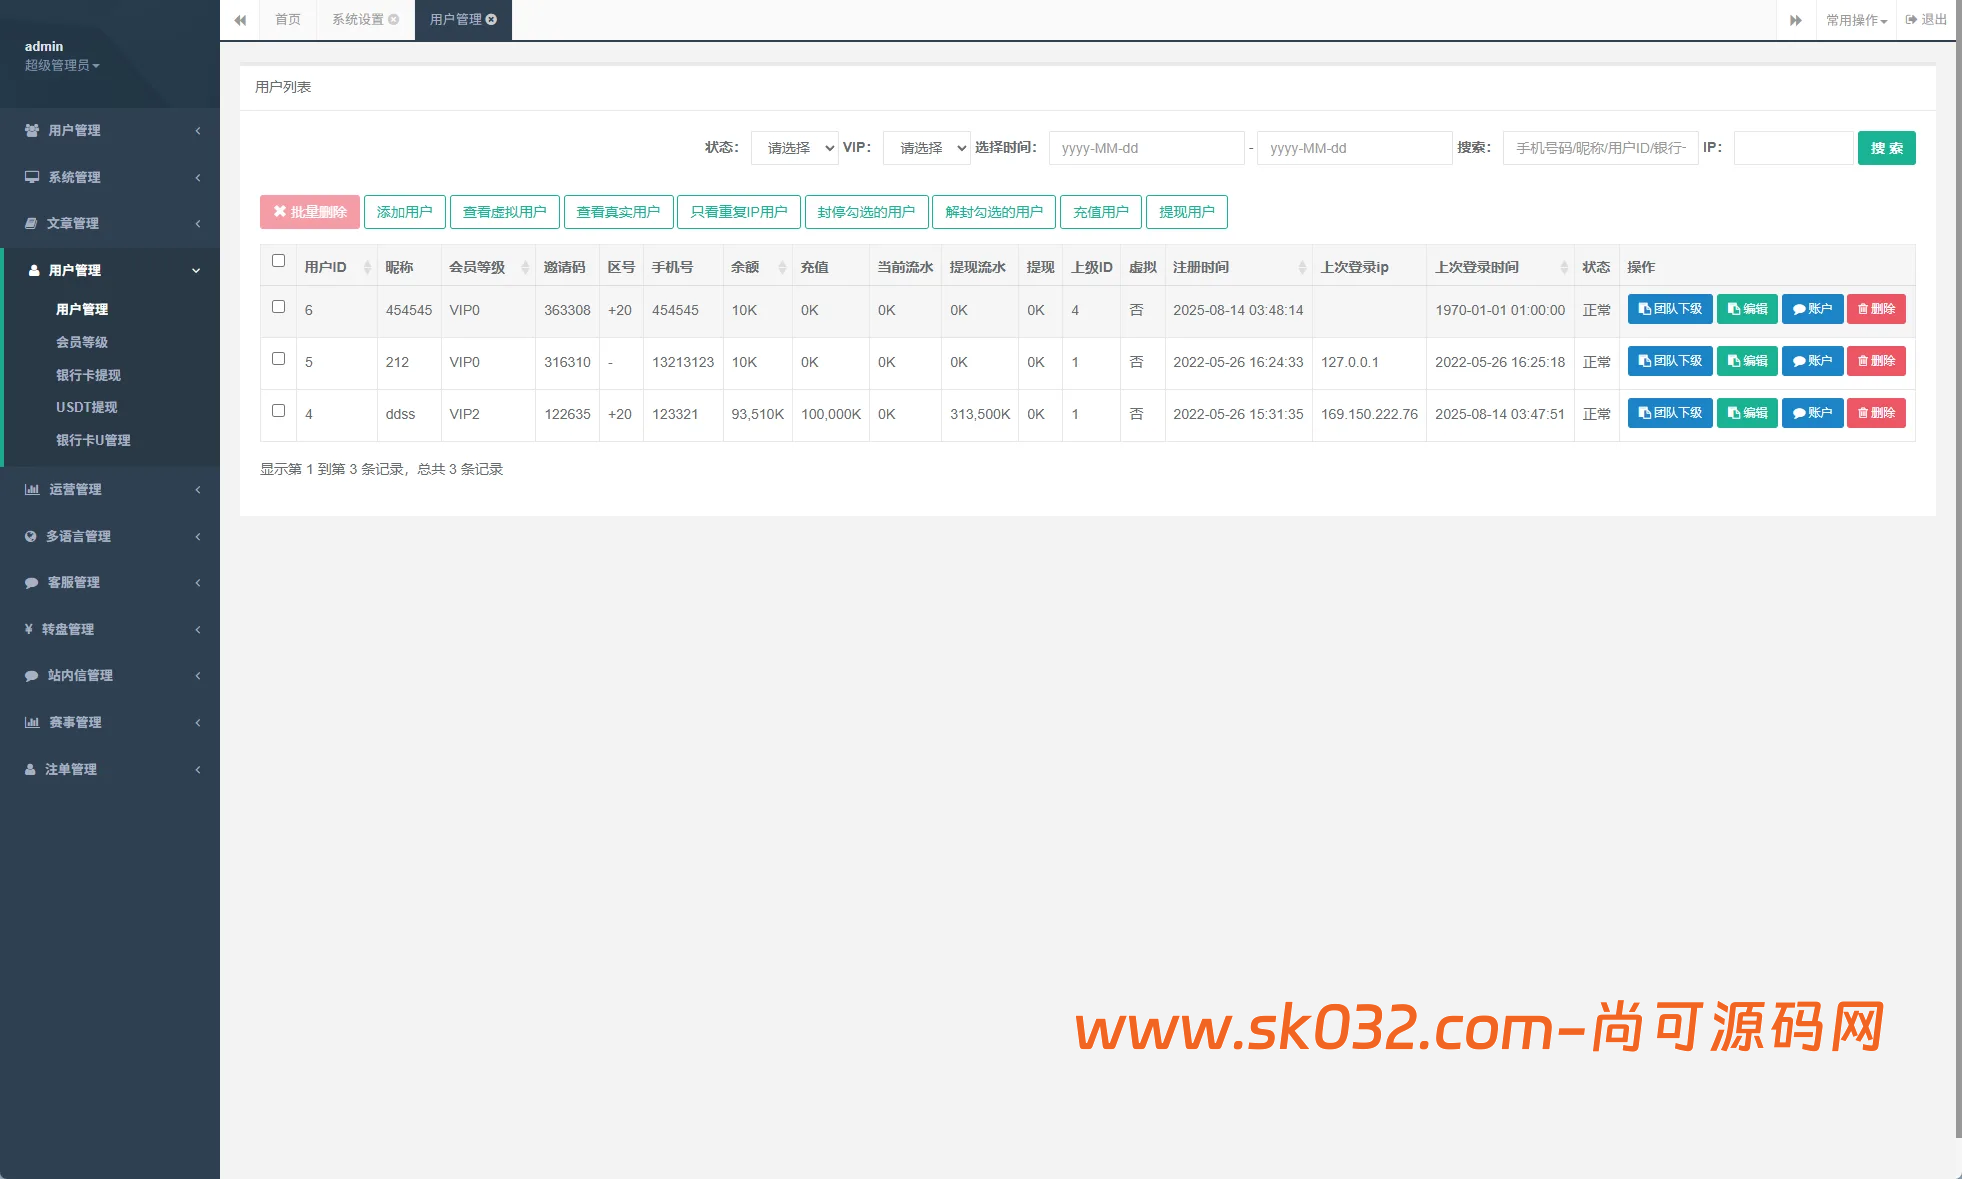Open 会员等级 in the sidebar submenu
The width and height of the screenshot is (1962, 1179).
[82, 342]
